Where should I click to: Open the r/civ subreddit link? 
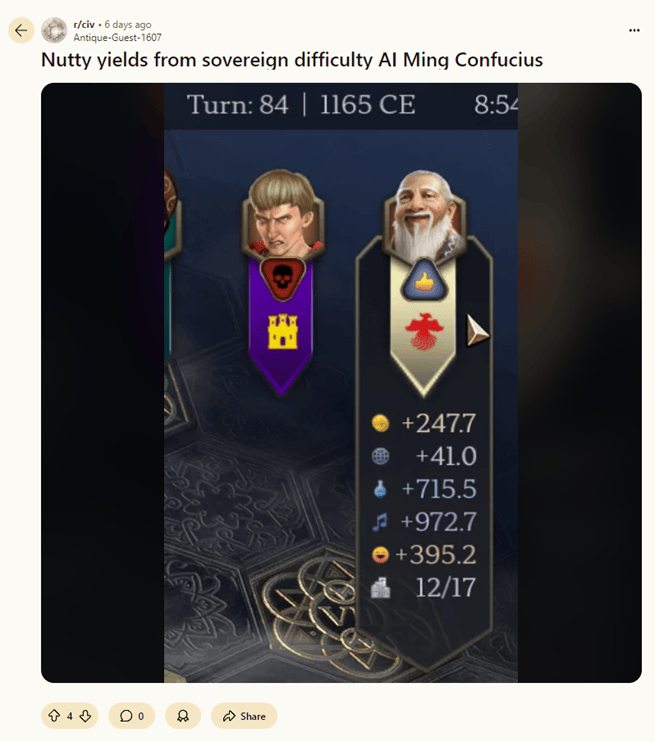pos(84,24)
